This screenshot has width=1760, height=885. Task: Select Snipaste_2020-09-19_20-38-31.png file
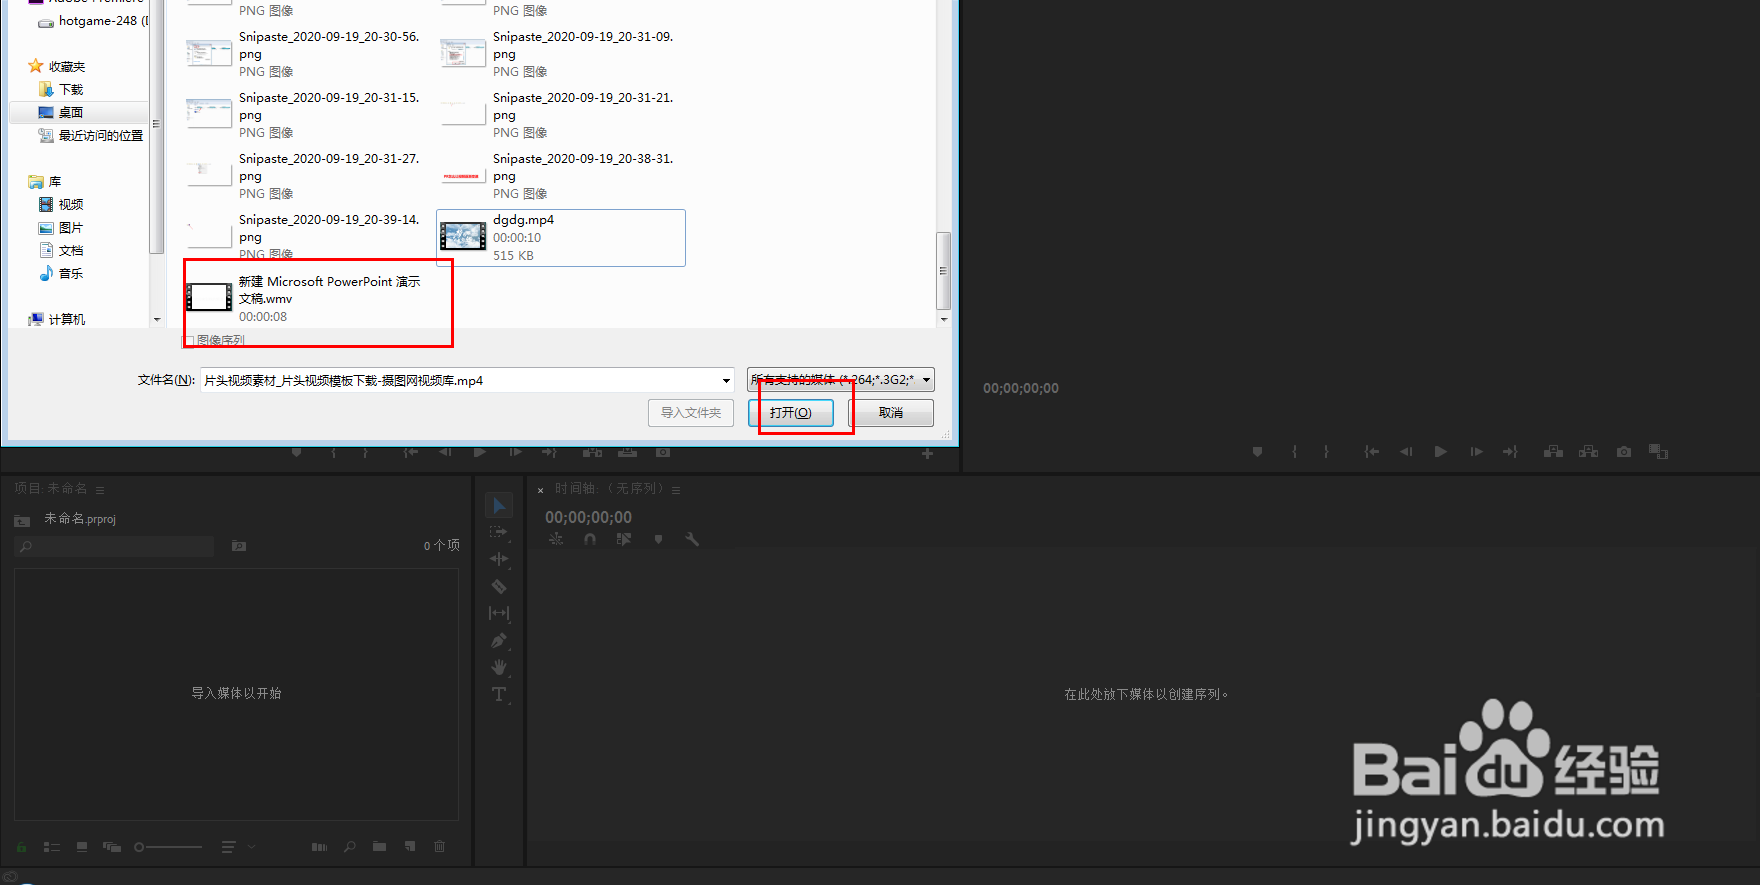tap(560, 176)
